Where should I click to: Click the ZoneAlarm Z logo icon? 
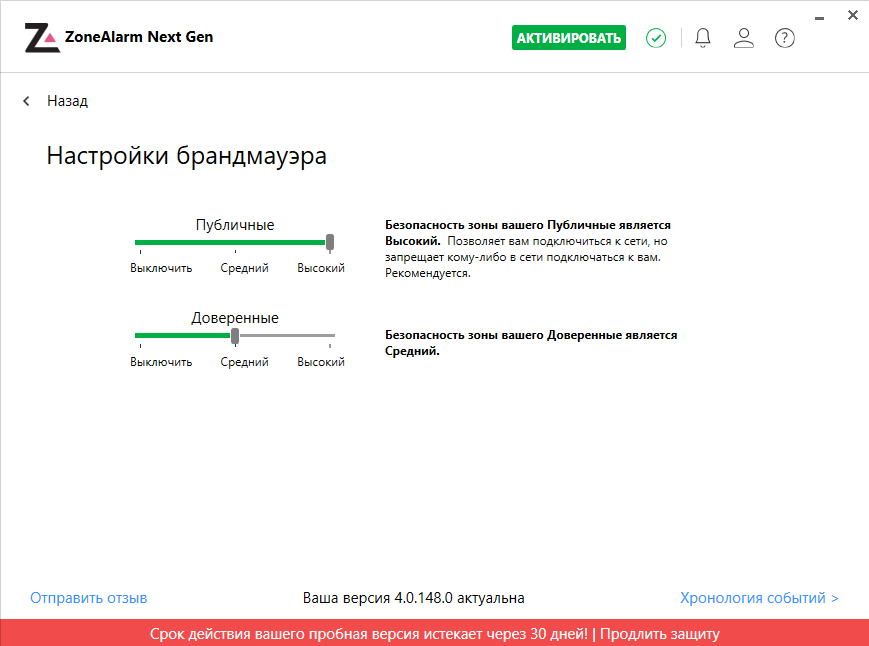coord(42,38)
